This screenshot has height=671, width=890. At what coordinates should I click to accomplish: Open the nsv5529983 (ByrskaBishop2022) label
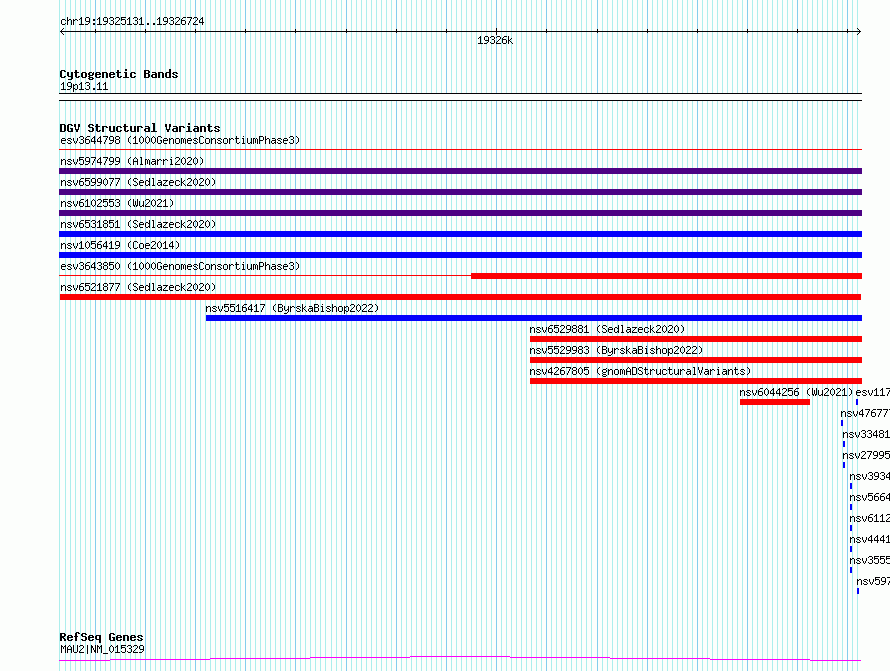616,350
